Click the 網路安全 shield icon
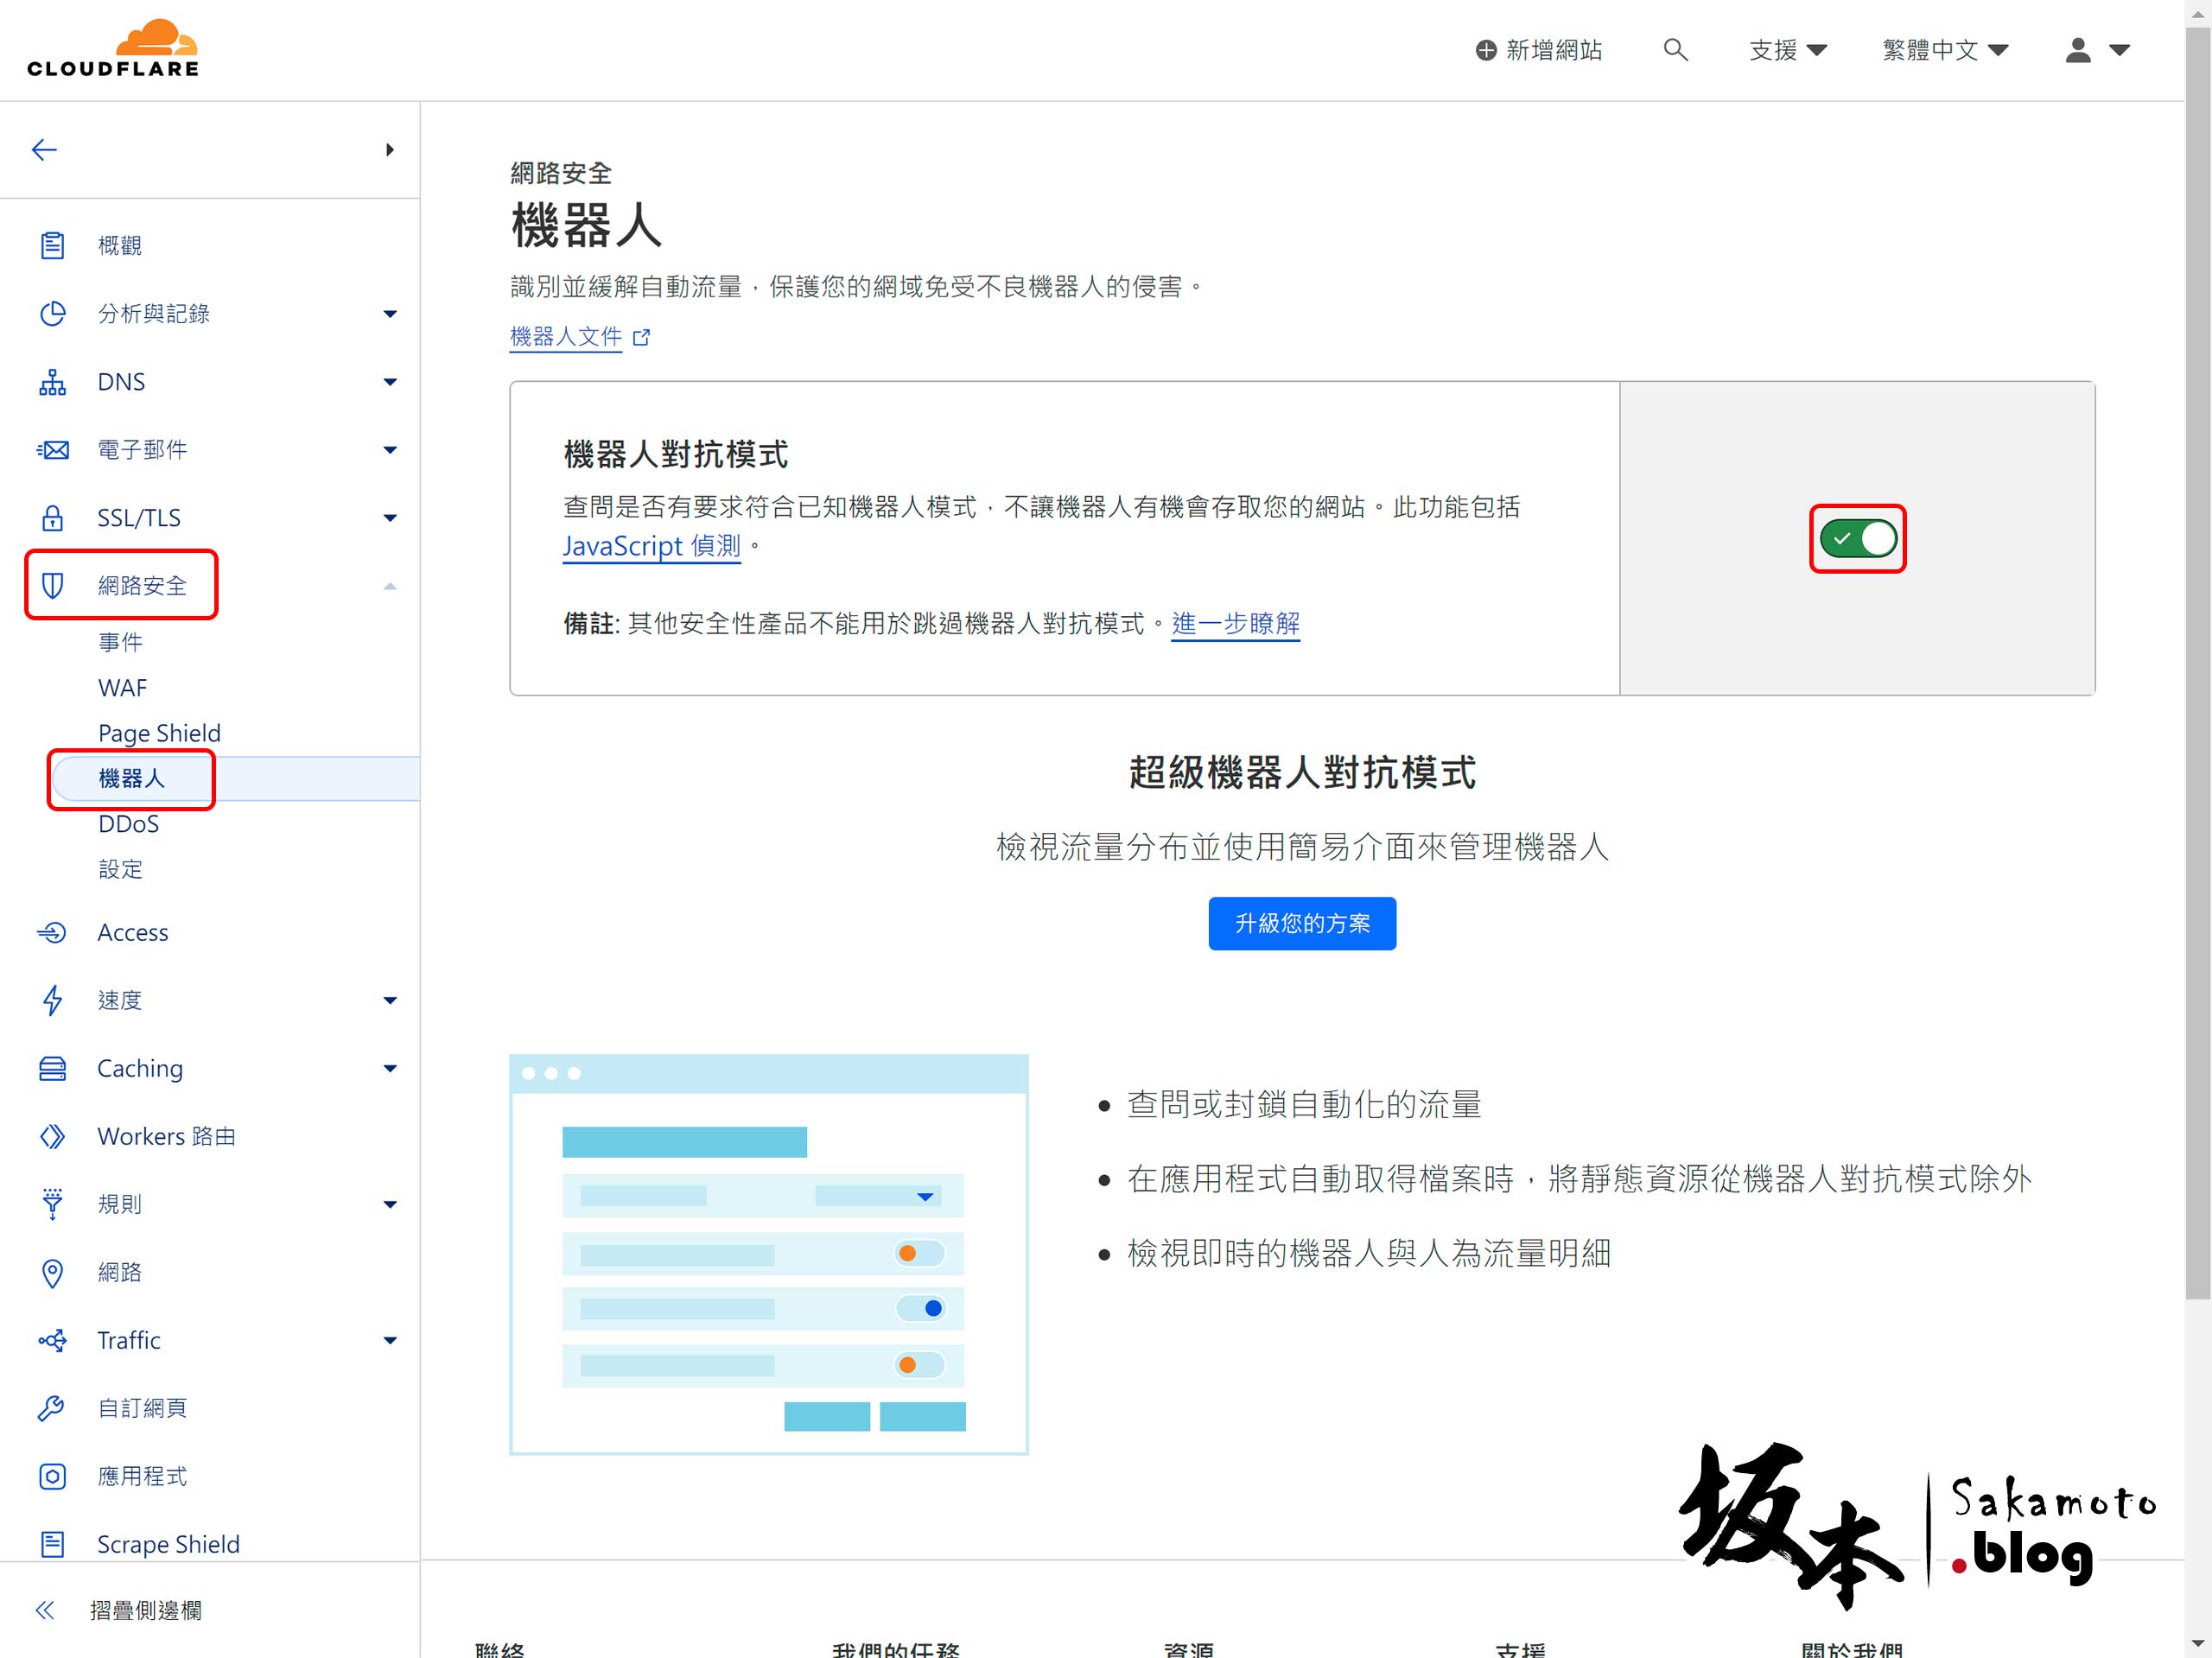2212x1658 pixels. (53, 586)
